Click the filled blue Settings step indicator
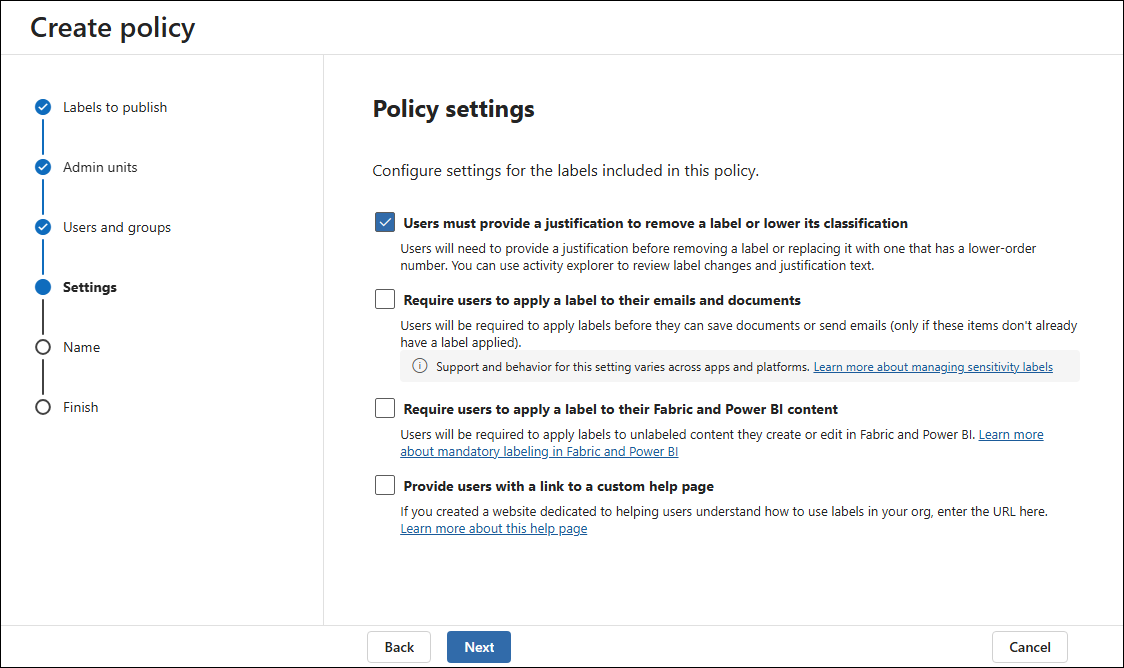 43,287
